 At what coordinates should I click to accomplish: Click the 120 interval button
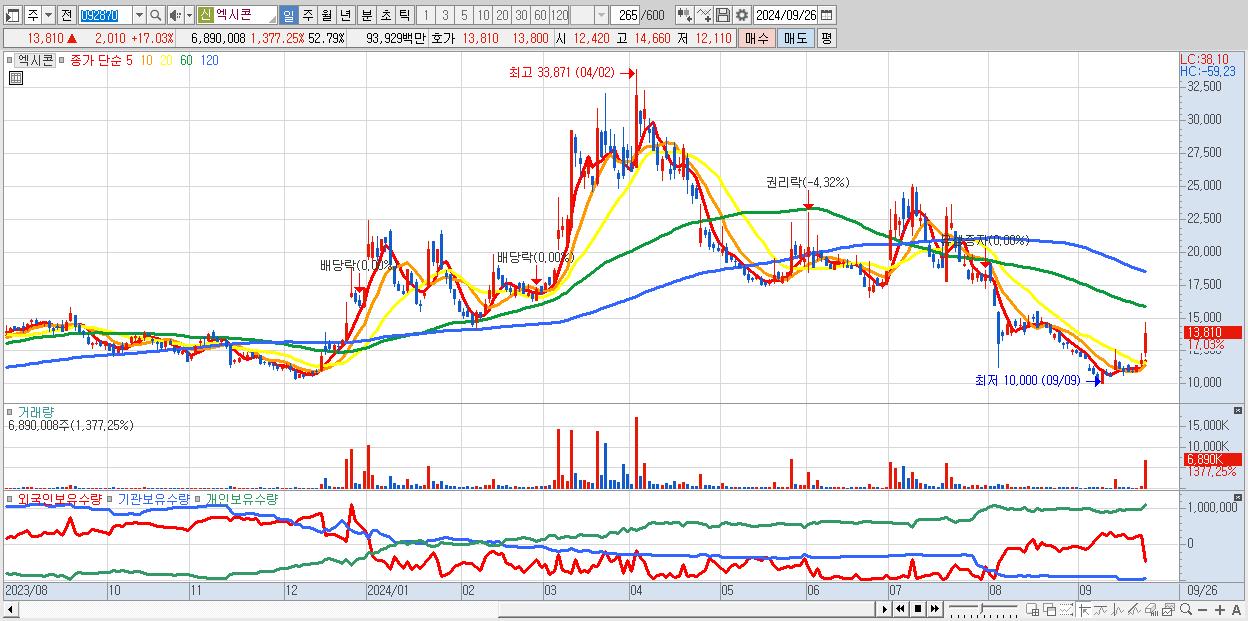coord(559,15)
